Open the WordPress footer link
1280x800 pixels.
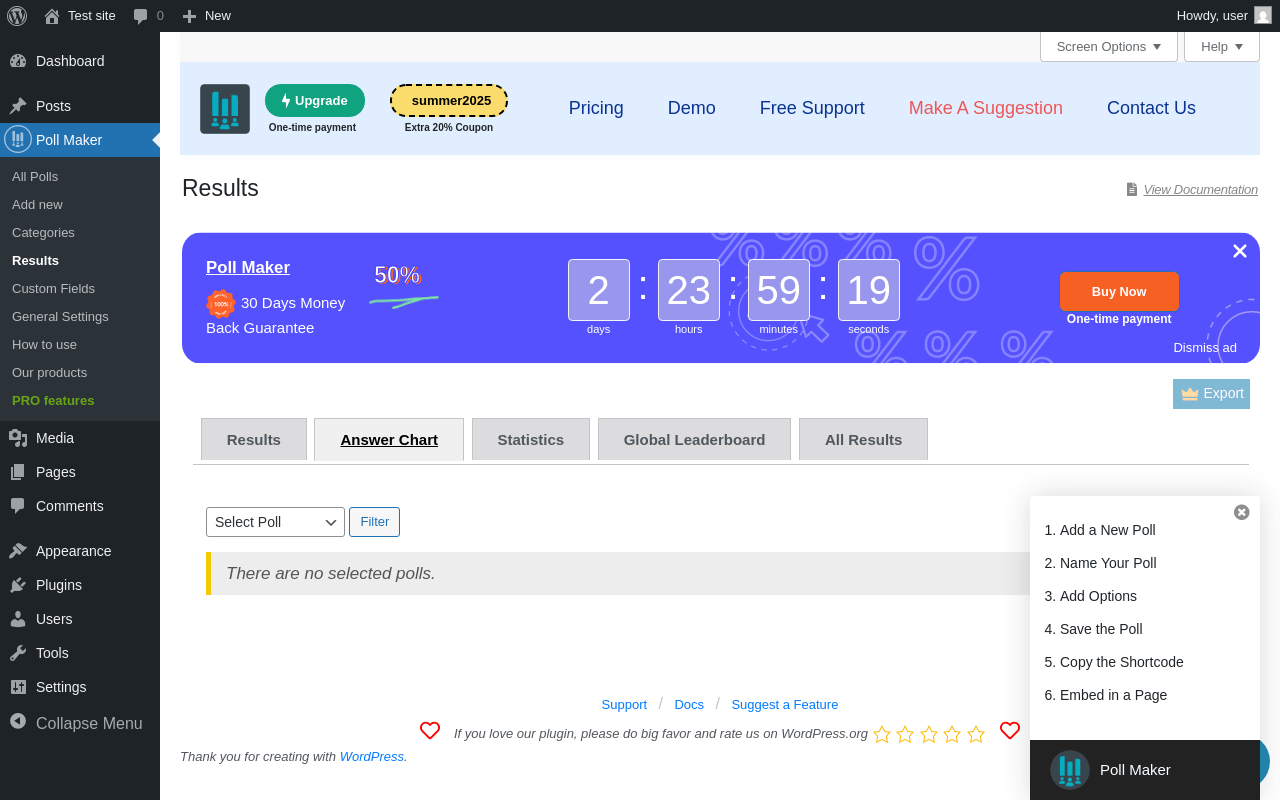(x=372, y=756)
